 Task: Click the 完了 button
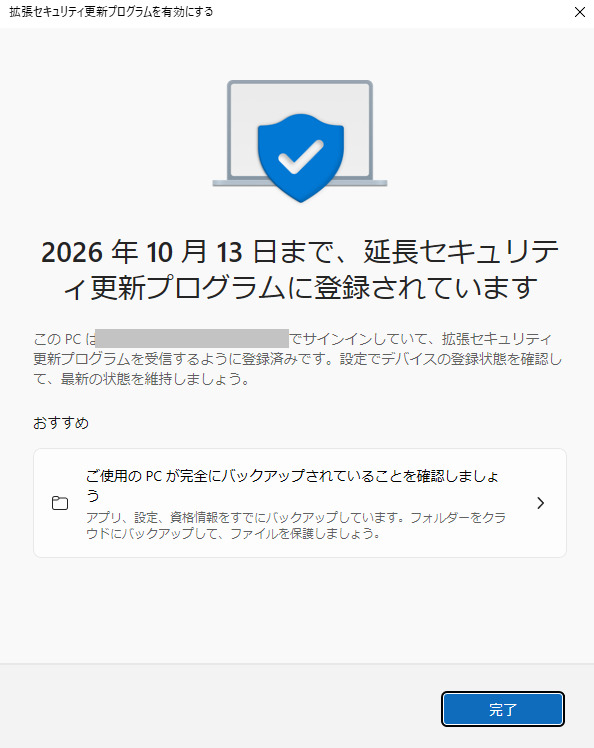pos(502,709)
